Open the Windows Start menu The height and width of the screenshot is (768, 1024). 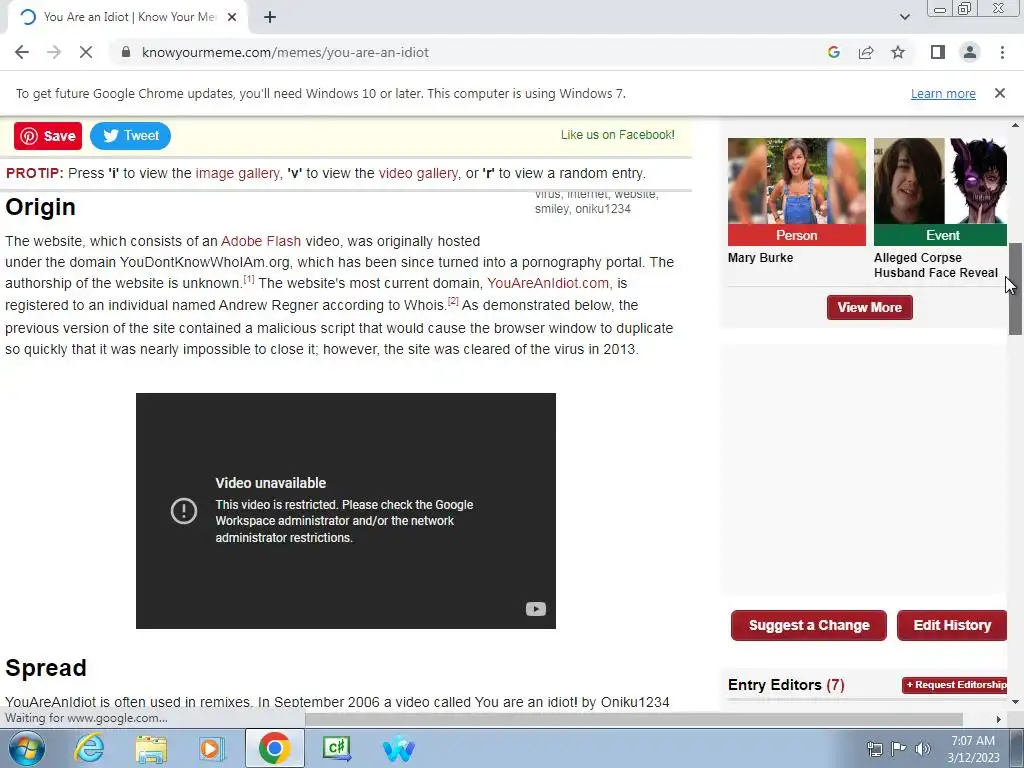(26, 748)
